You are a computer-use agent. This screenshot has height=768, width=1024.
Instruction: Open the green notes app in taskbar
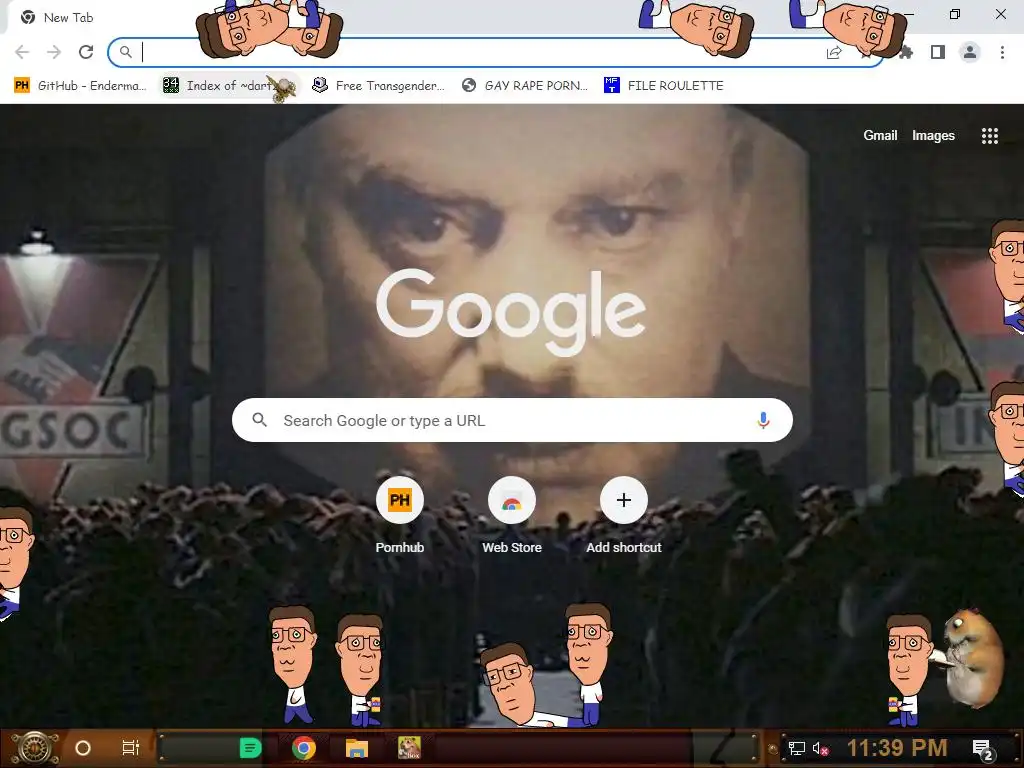pyautogui.click(x=250, y=748)
